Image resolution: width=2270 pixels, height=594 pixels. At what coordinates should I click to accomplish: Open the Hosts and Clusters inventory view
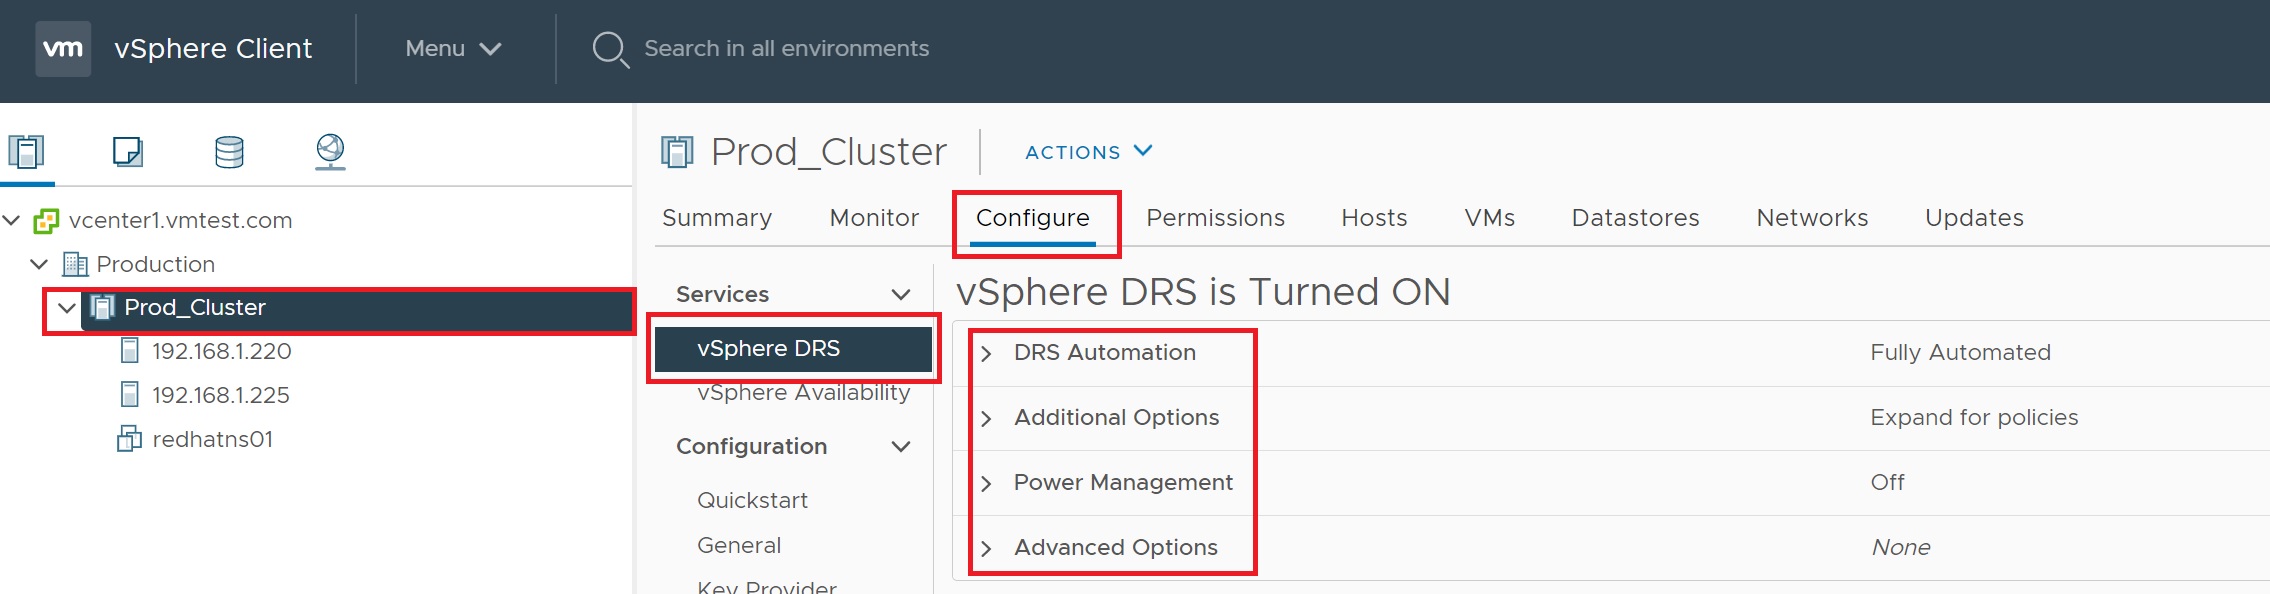click(x=27, y=152)
